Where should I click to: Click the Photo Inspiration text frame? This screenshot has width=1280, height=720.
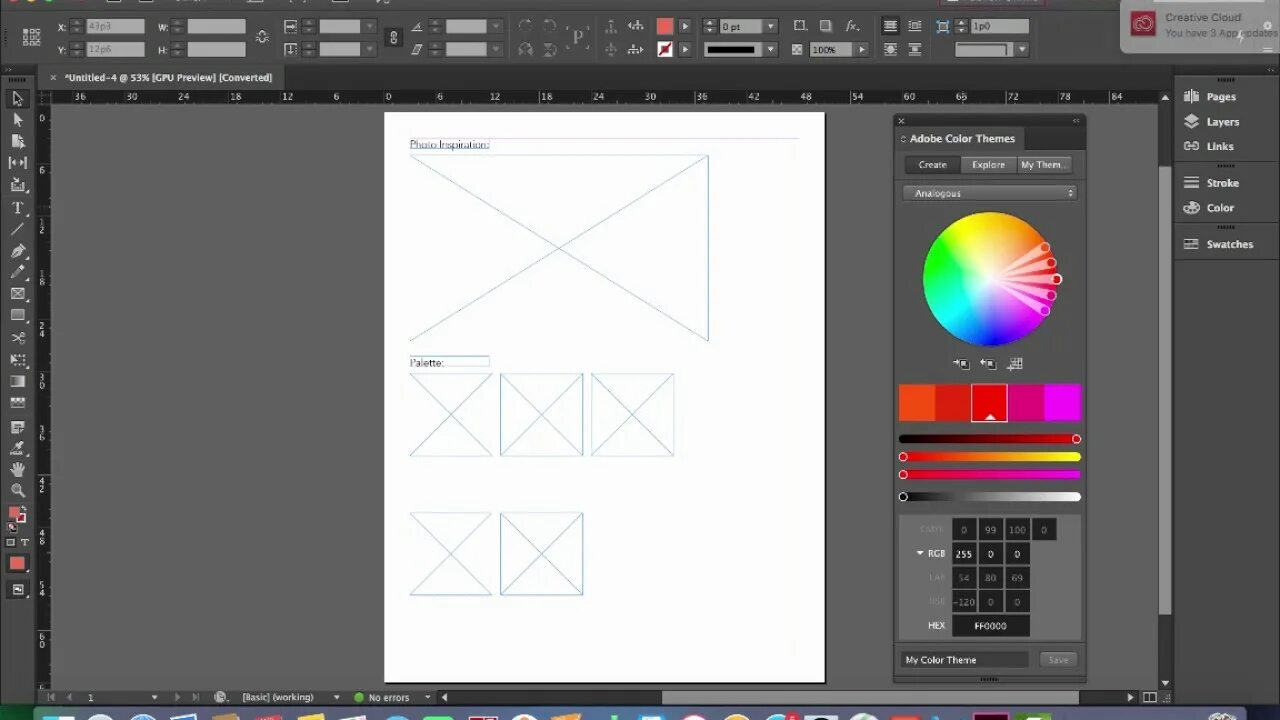pos(449,145)
